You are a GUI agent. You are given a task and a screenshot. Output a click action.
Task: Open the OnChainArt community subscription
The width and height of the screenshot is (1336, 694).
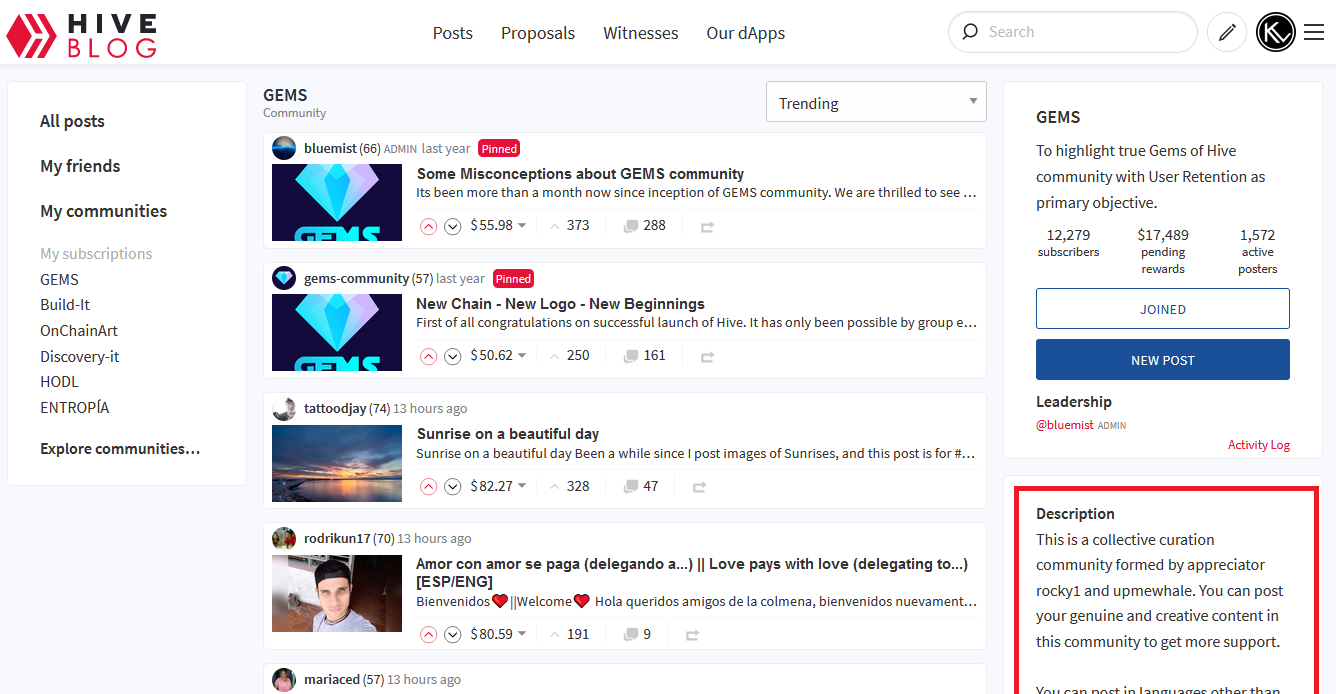(x=79, y=331)
